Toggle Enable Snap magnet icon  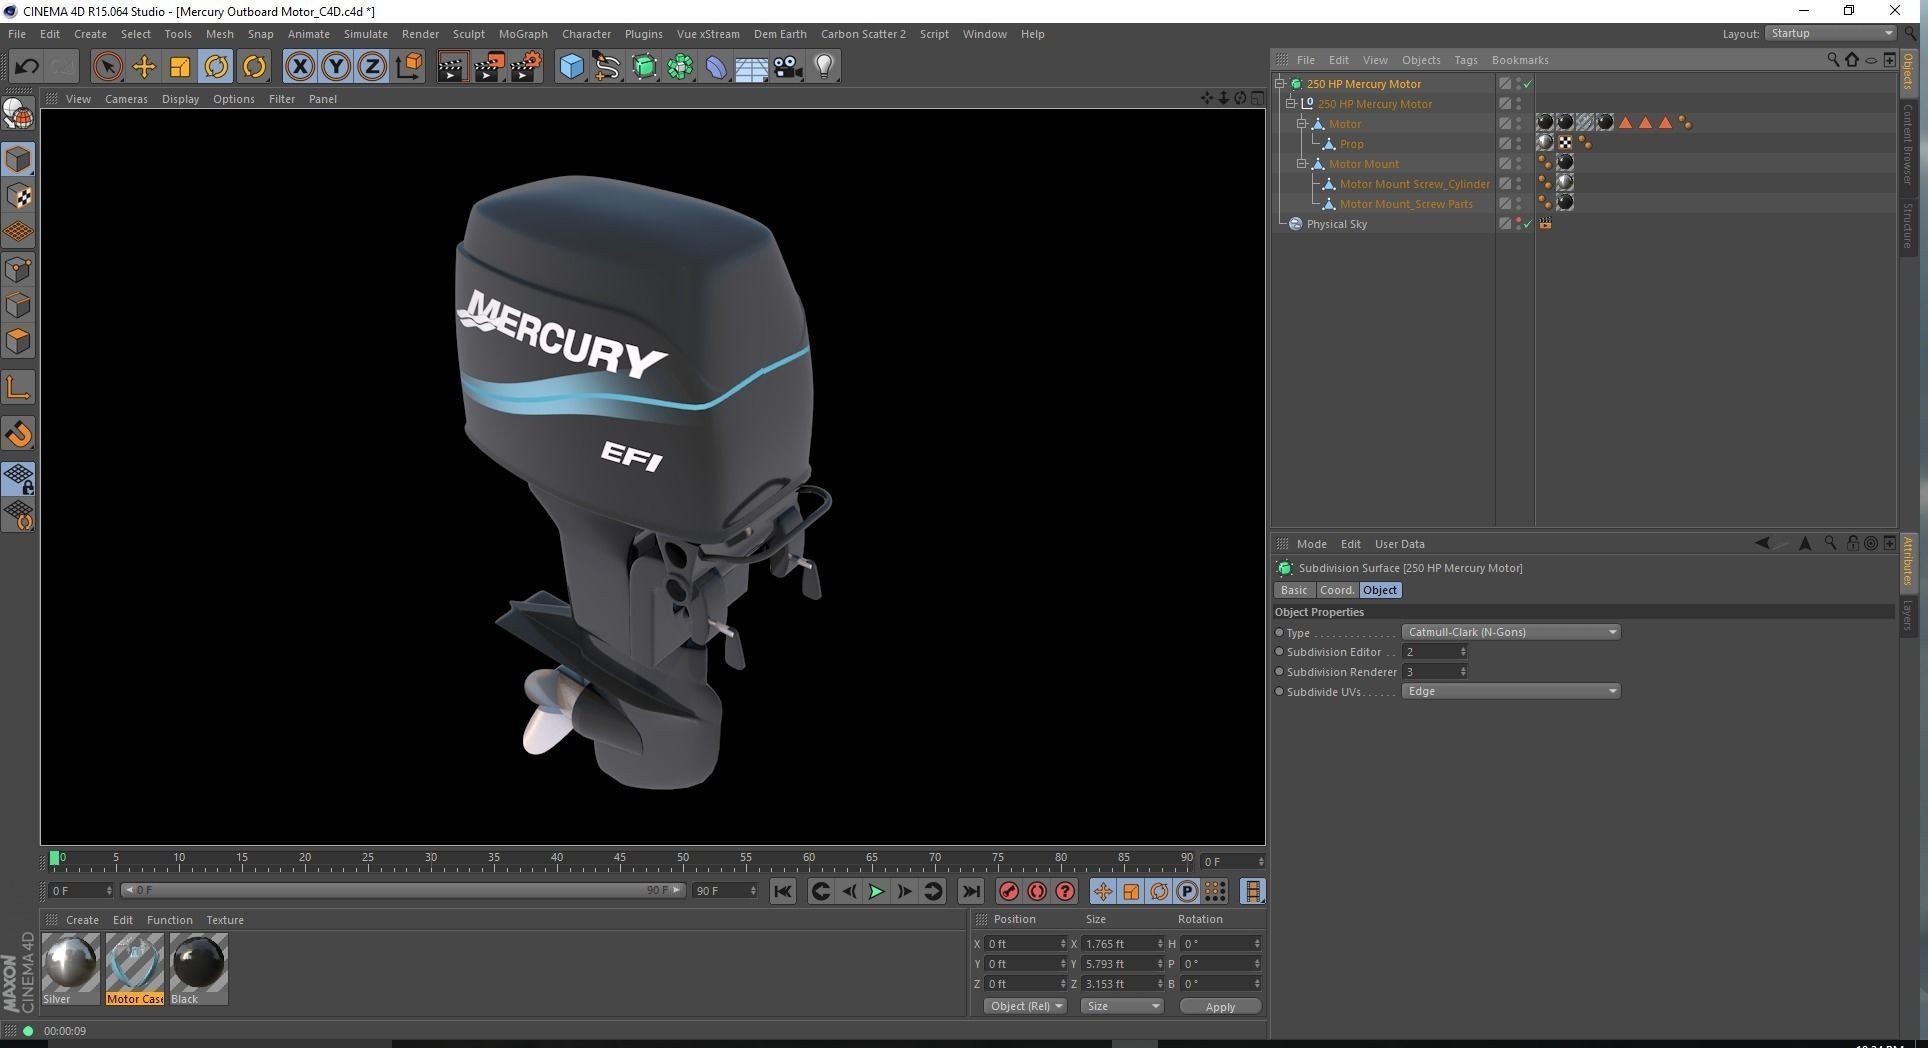click(x=18, y=434)
